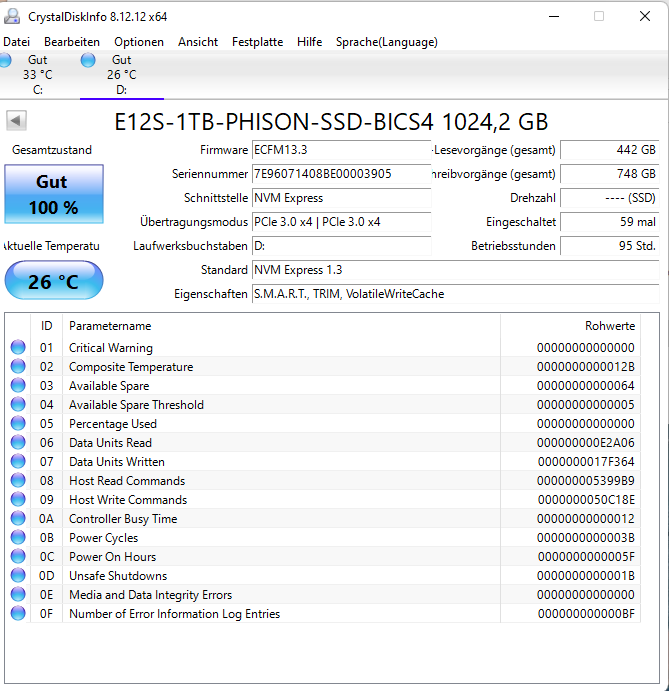Image resolution: width=669 pixels, height=691 pixels.
Task: Click the status orb for Error Information Log Entries
Action: 18,613
